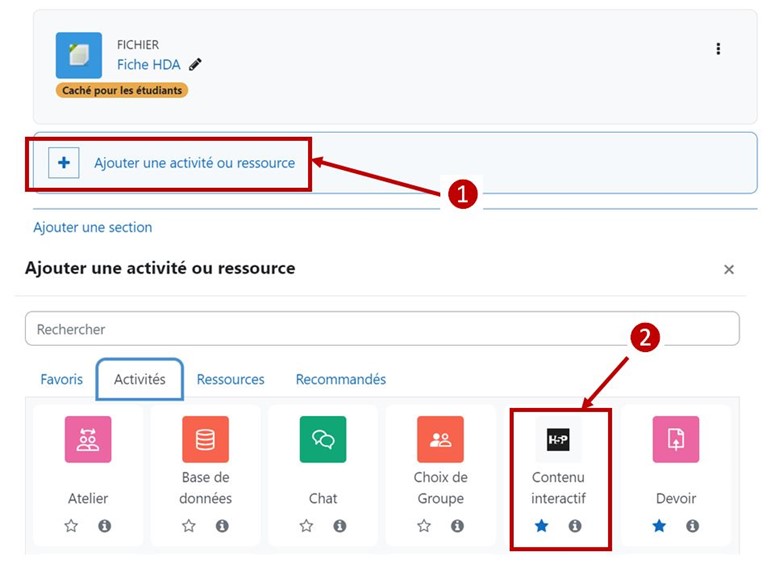Click the Rechercher search field

pyautogui.click(x=382, y=329)
